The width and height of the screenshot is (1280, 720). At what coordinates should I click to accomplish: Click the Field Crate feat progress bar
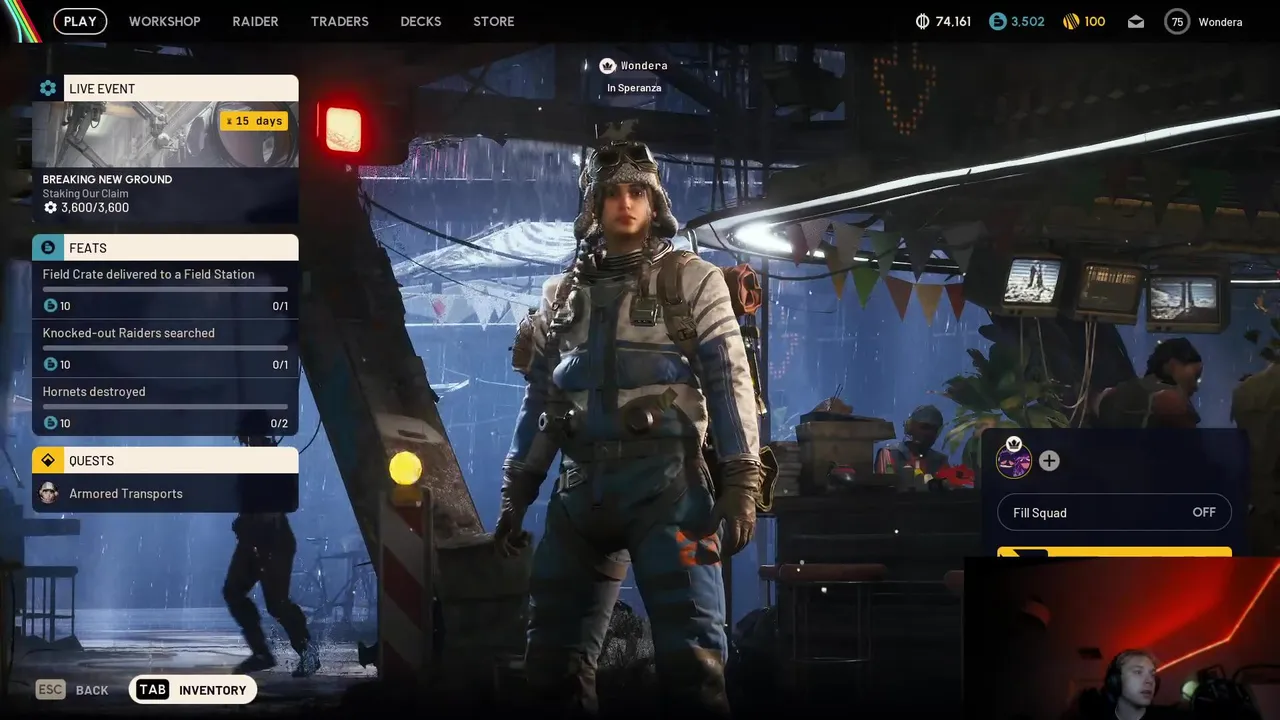pyautogui.click(x=165, y=289)
